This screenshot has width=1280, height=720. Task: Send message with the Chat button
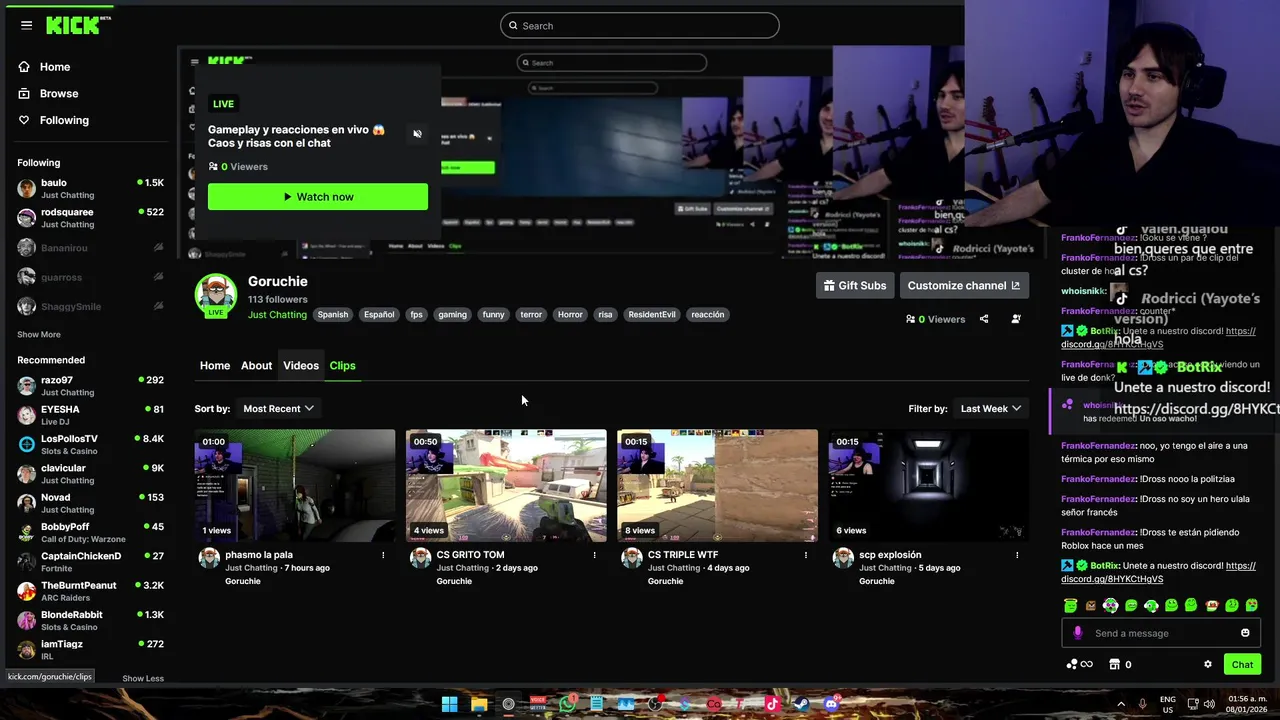(x=1242, y=664)
